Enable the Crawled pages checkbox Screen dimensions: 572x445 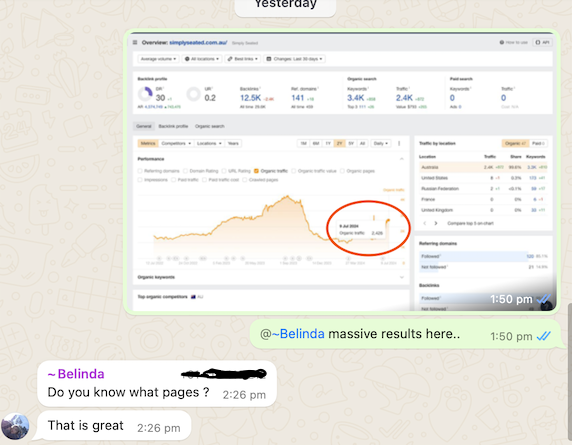245,180
